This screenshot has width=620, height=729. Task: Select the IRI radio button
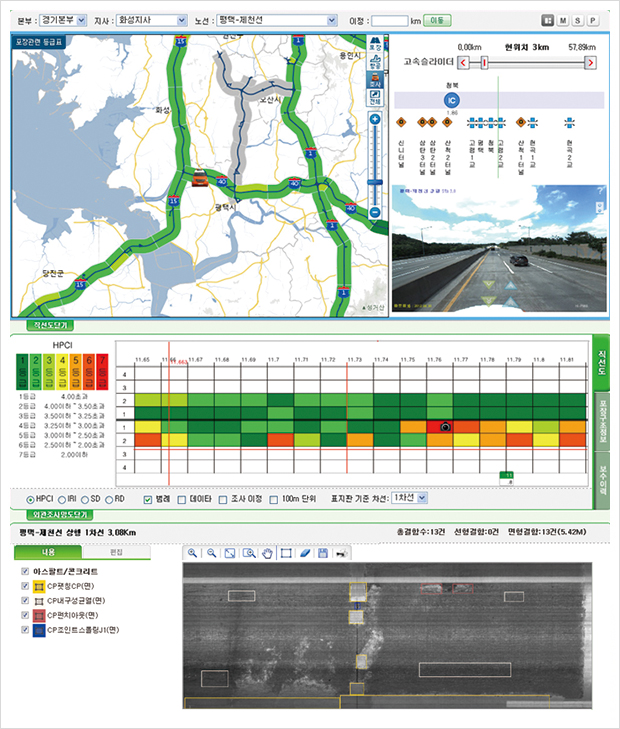tap(61, 500)
